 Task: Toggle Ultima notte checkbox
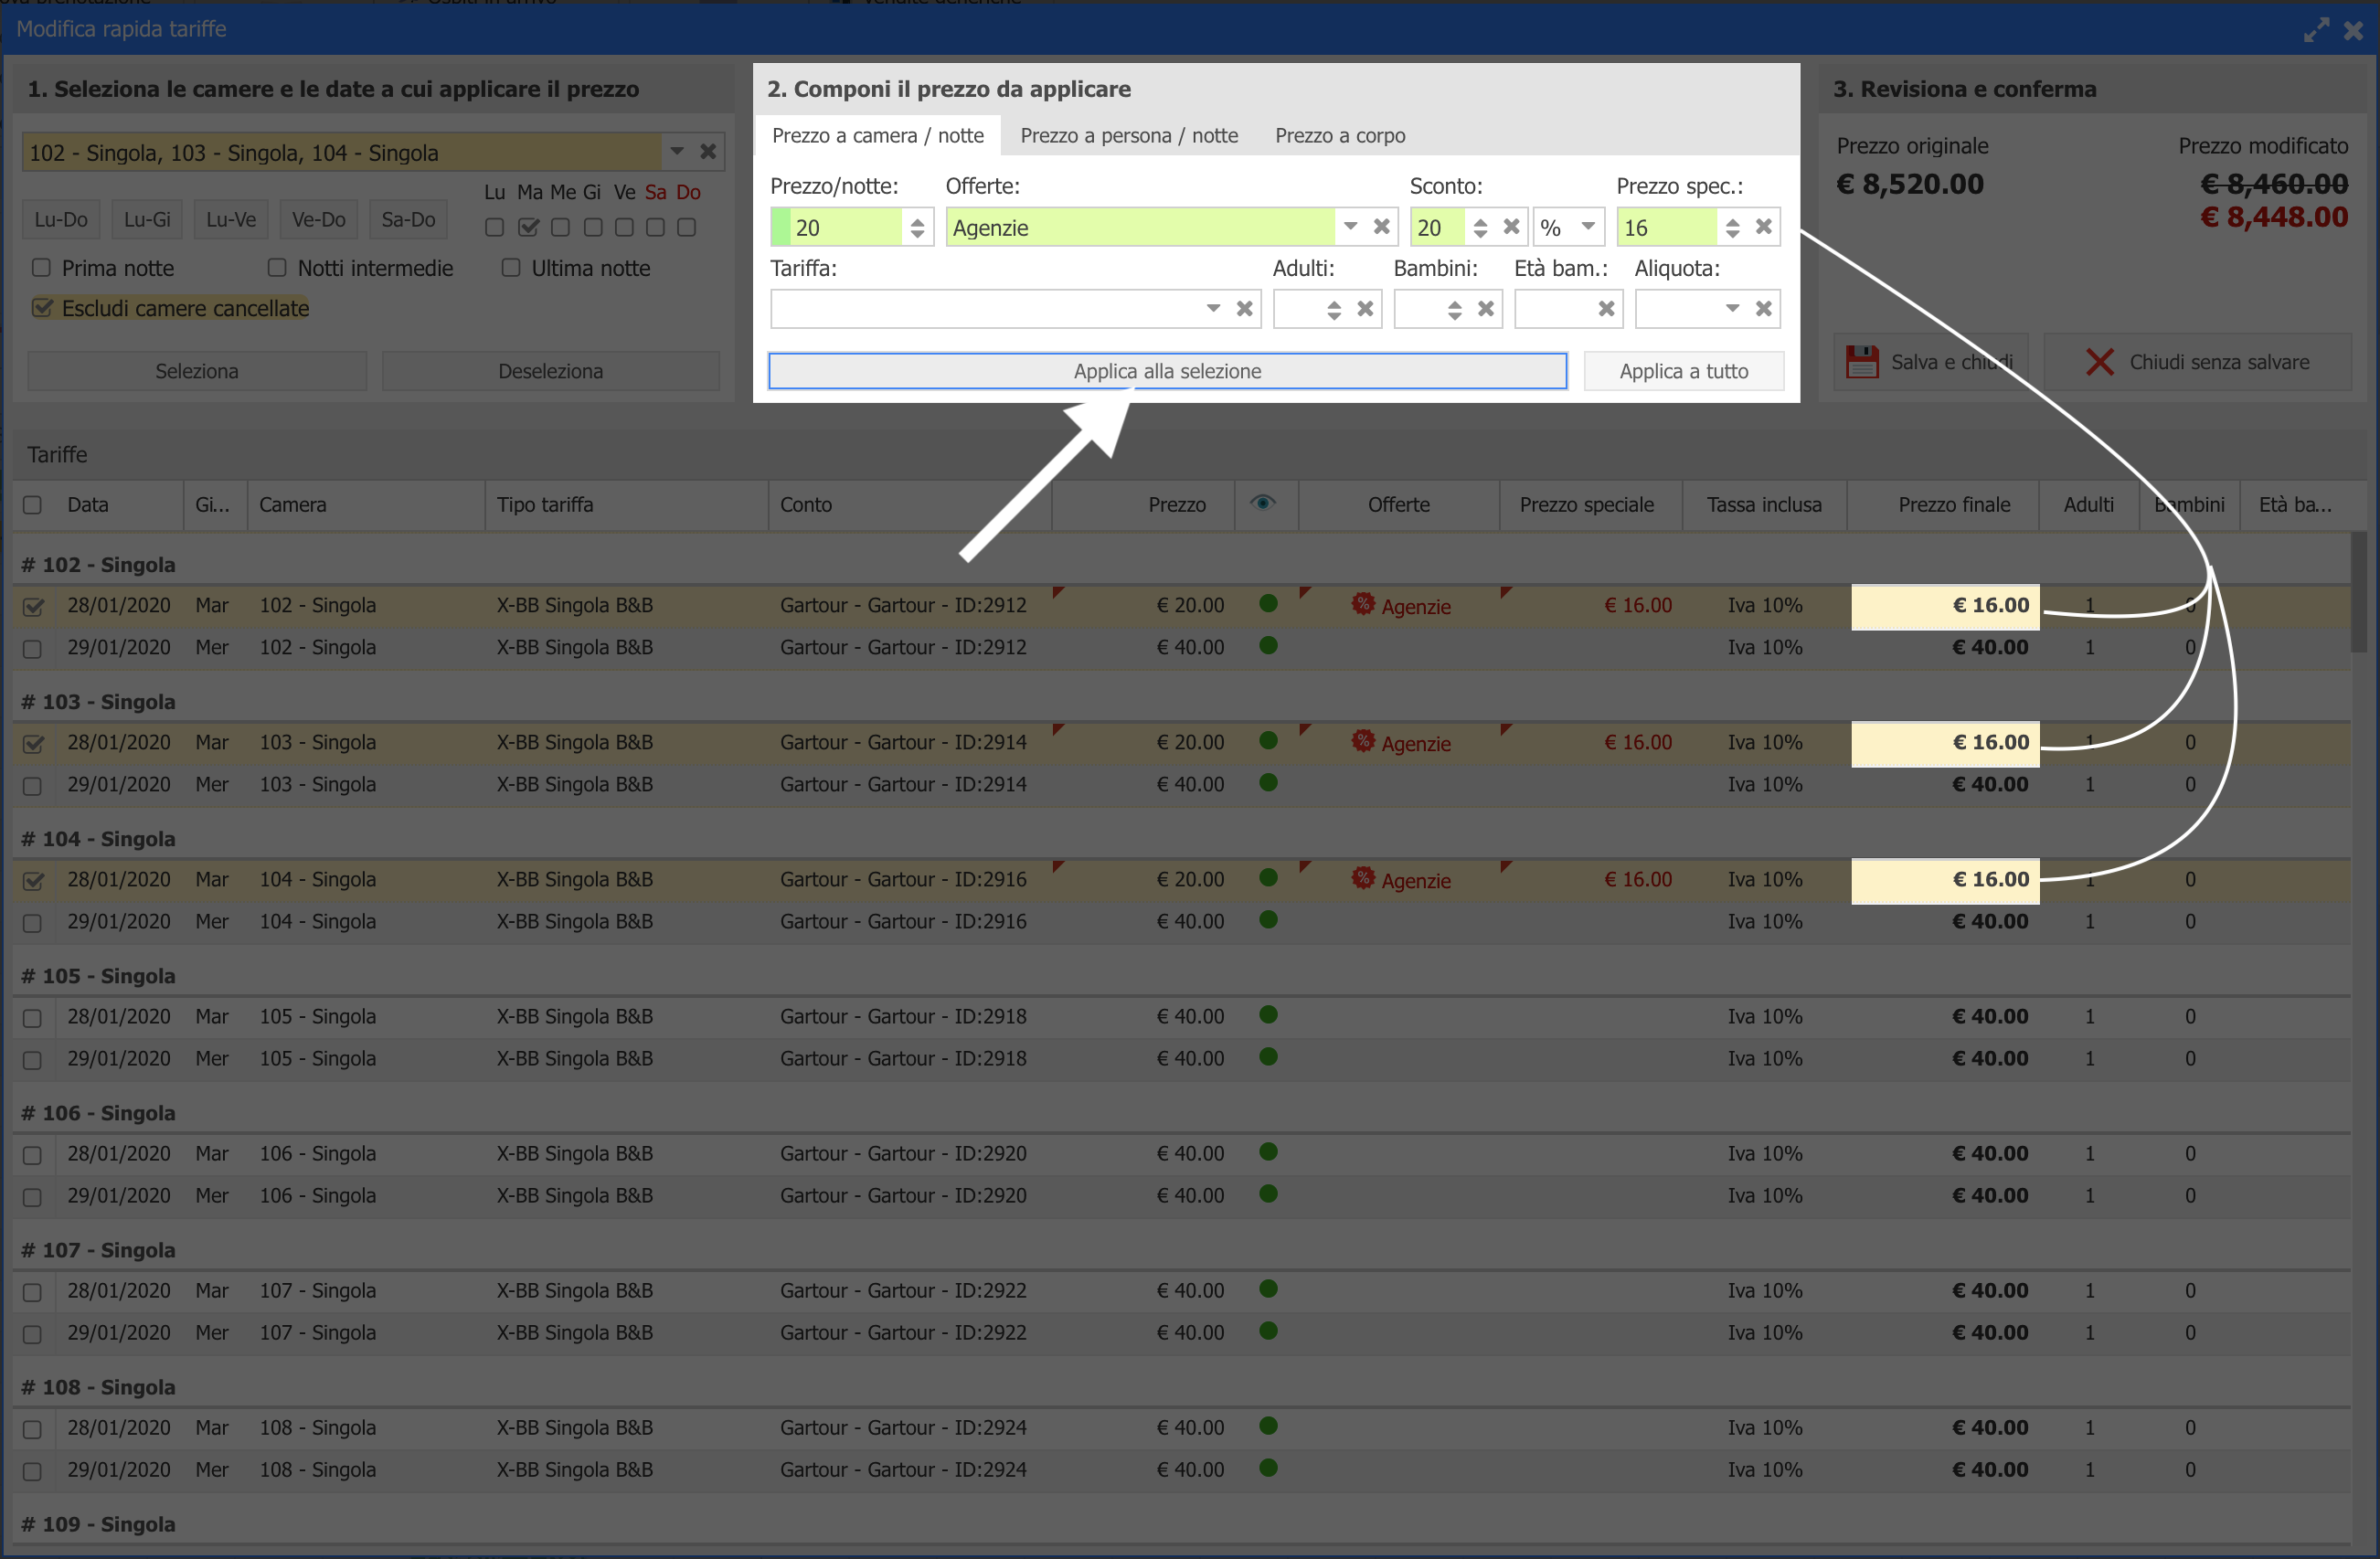(x=511, y=267)
